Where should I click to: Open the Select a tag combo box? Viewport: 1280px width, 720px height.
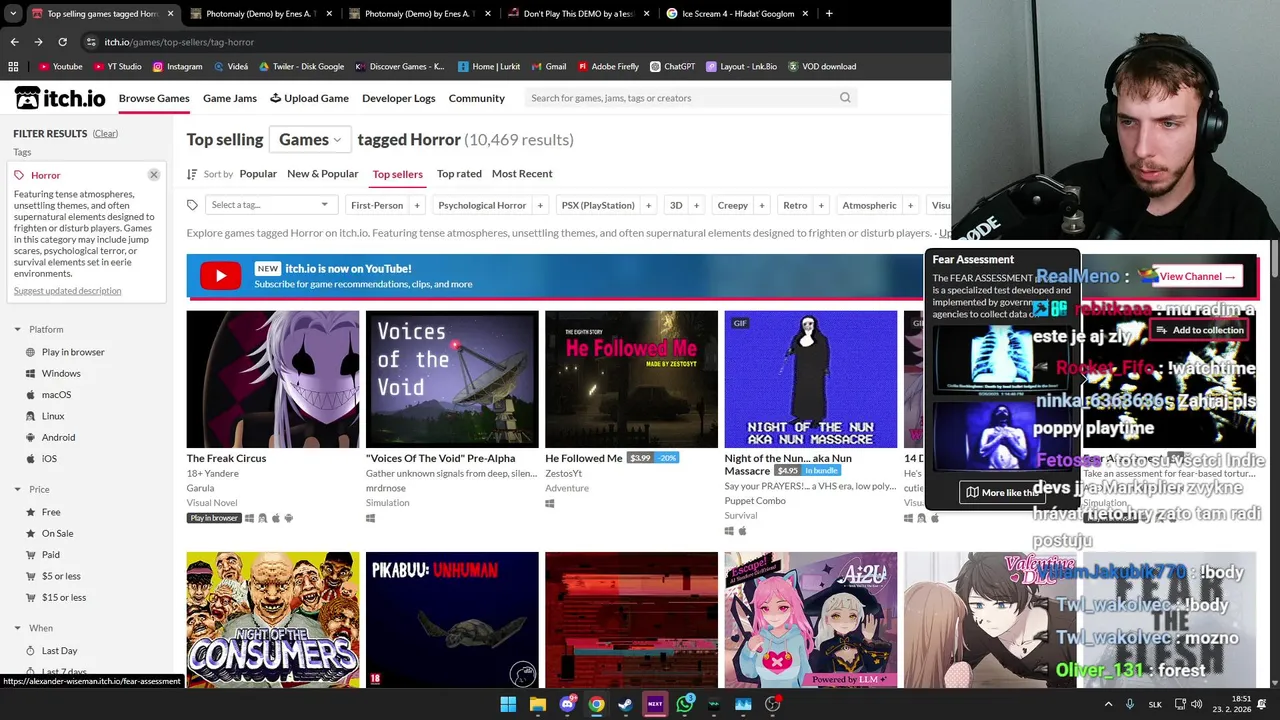click(x=270, y=205)
